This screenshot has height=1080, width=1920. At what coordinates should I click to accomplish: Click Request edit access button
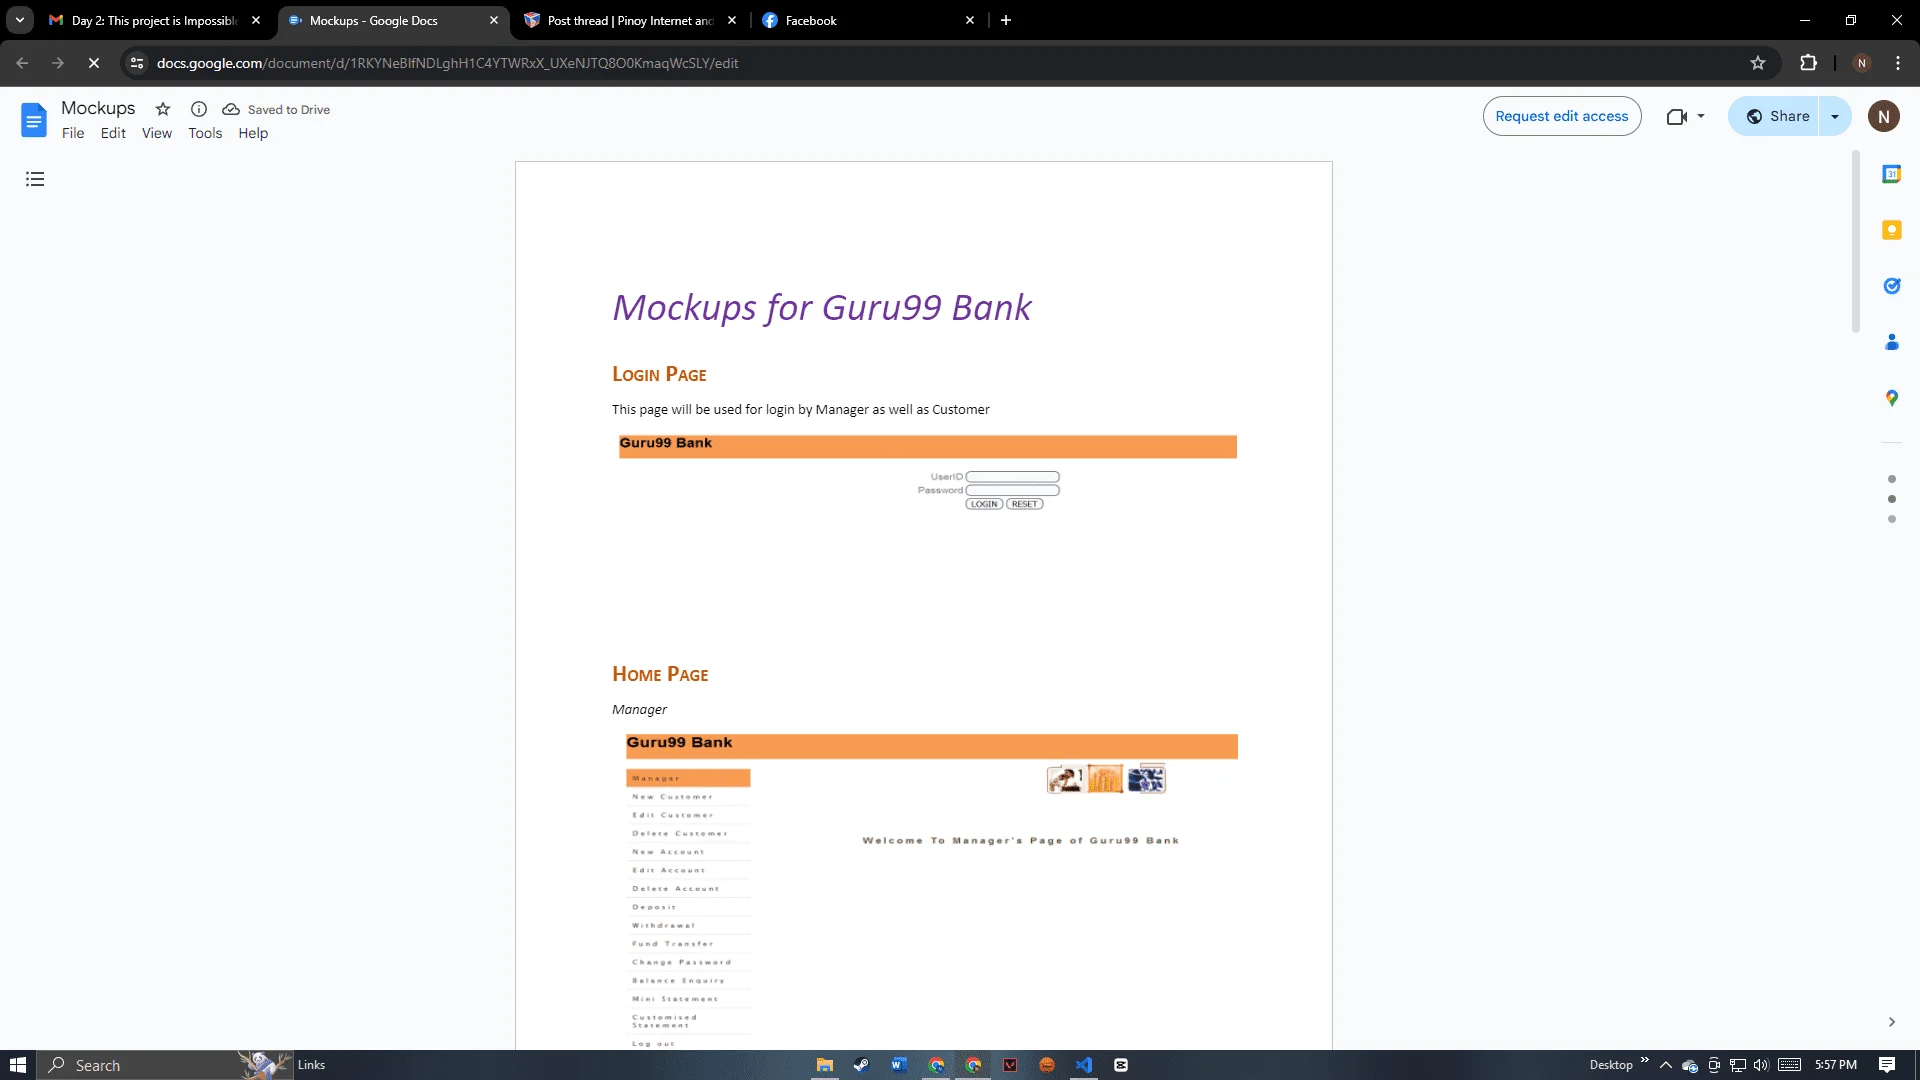[x=1561, y=117]
